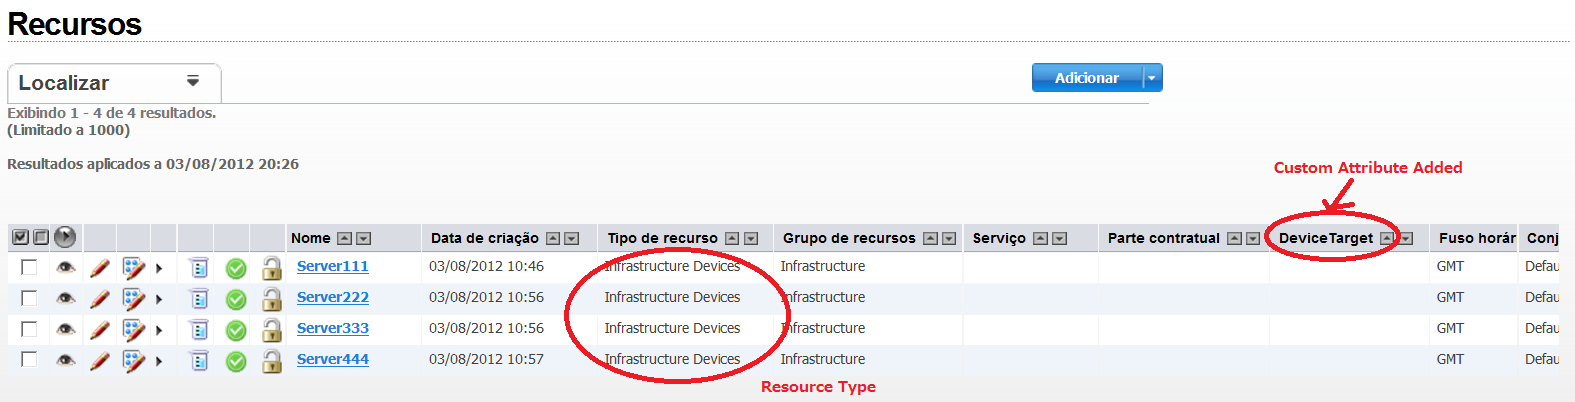Expand the Localizar search panel
The width and height of the screenshot is (1575, 402).
pos(193,82)
